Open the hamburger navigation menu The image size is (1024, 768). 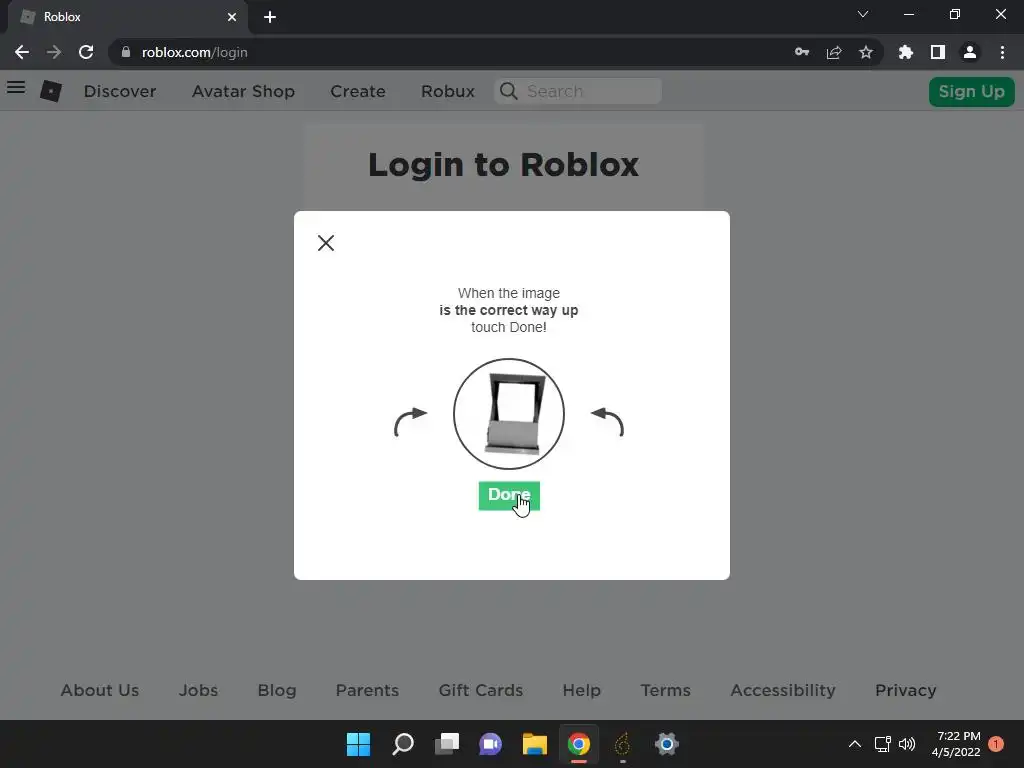[16, 88]
